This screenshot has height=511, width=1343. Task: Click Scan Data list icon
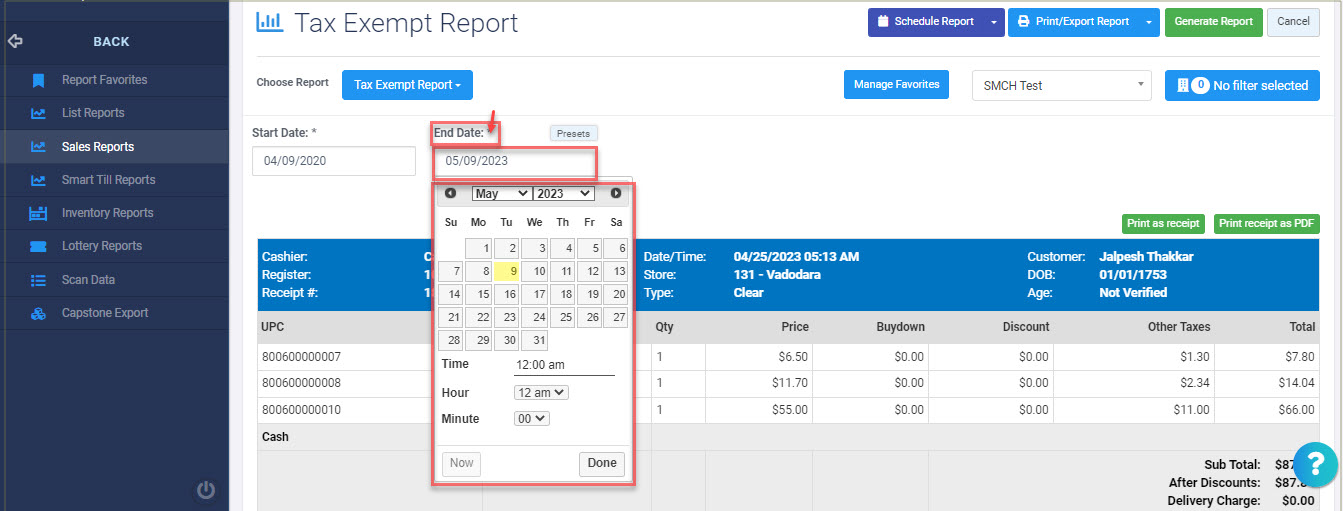pyautogui.click(x=38, y=280)
